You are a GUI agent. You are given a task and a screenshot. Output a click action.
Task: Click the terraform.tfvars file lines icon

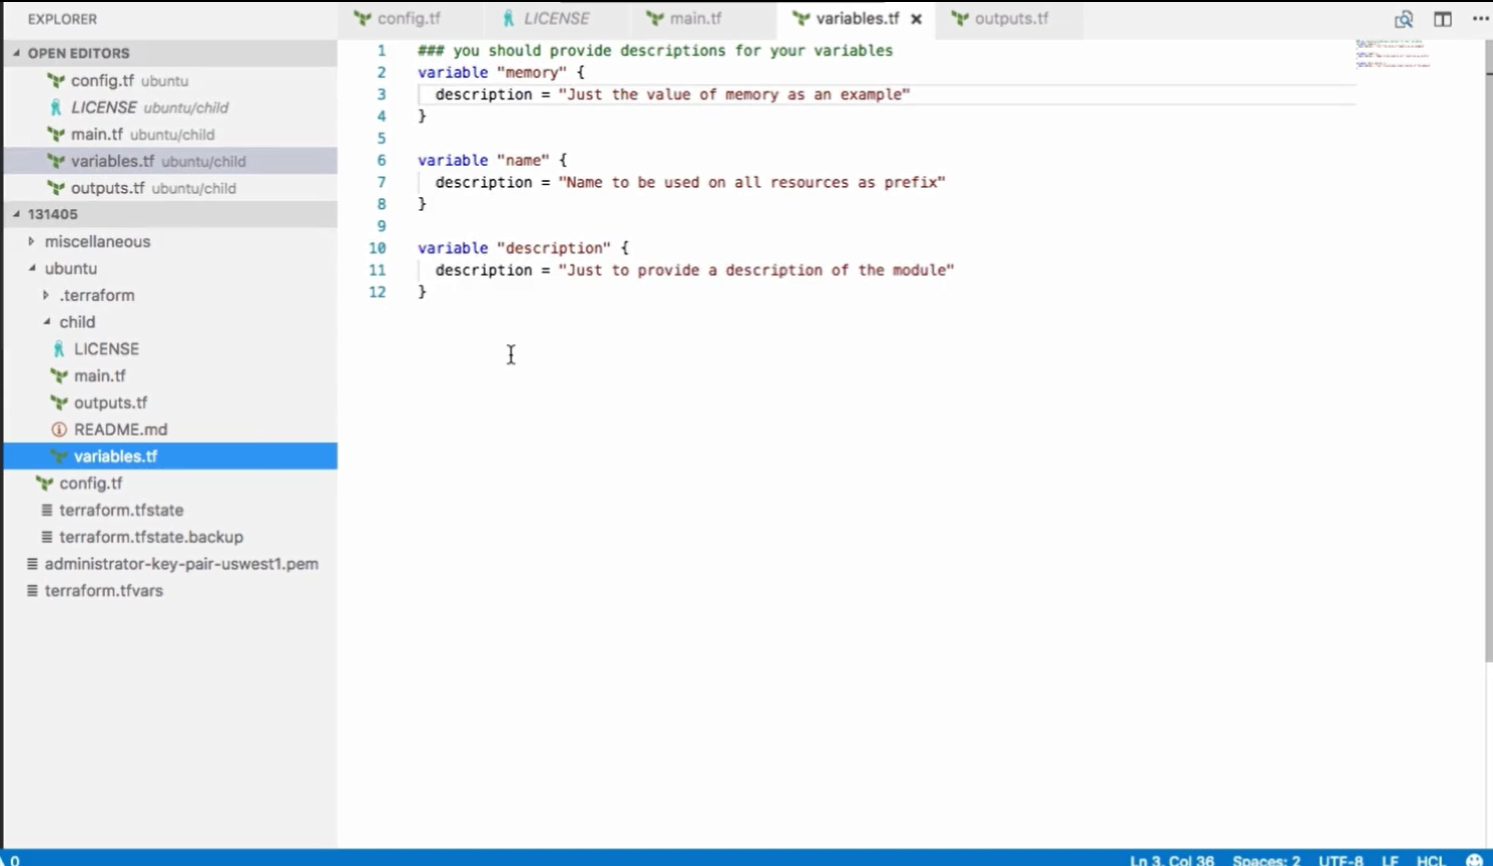pos(32,591)
